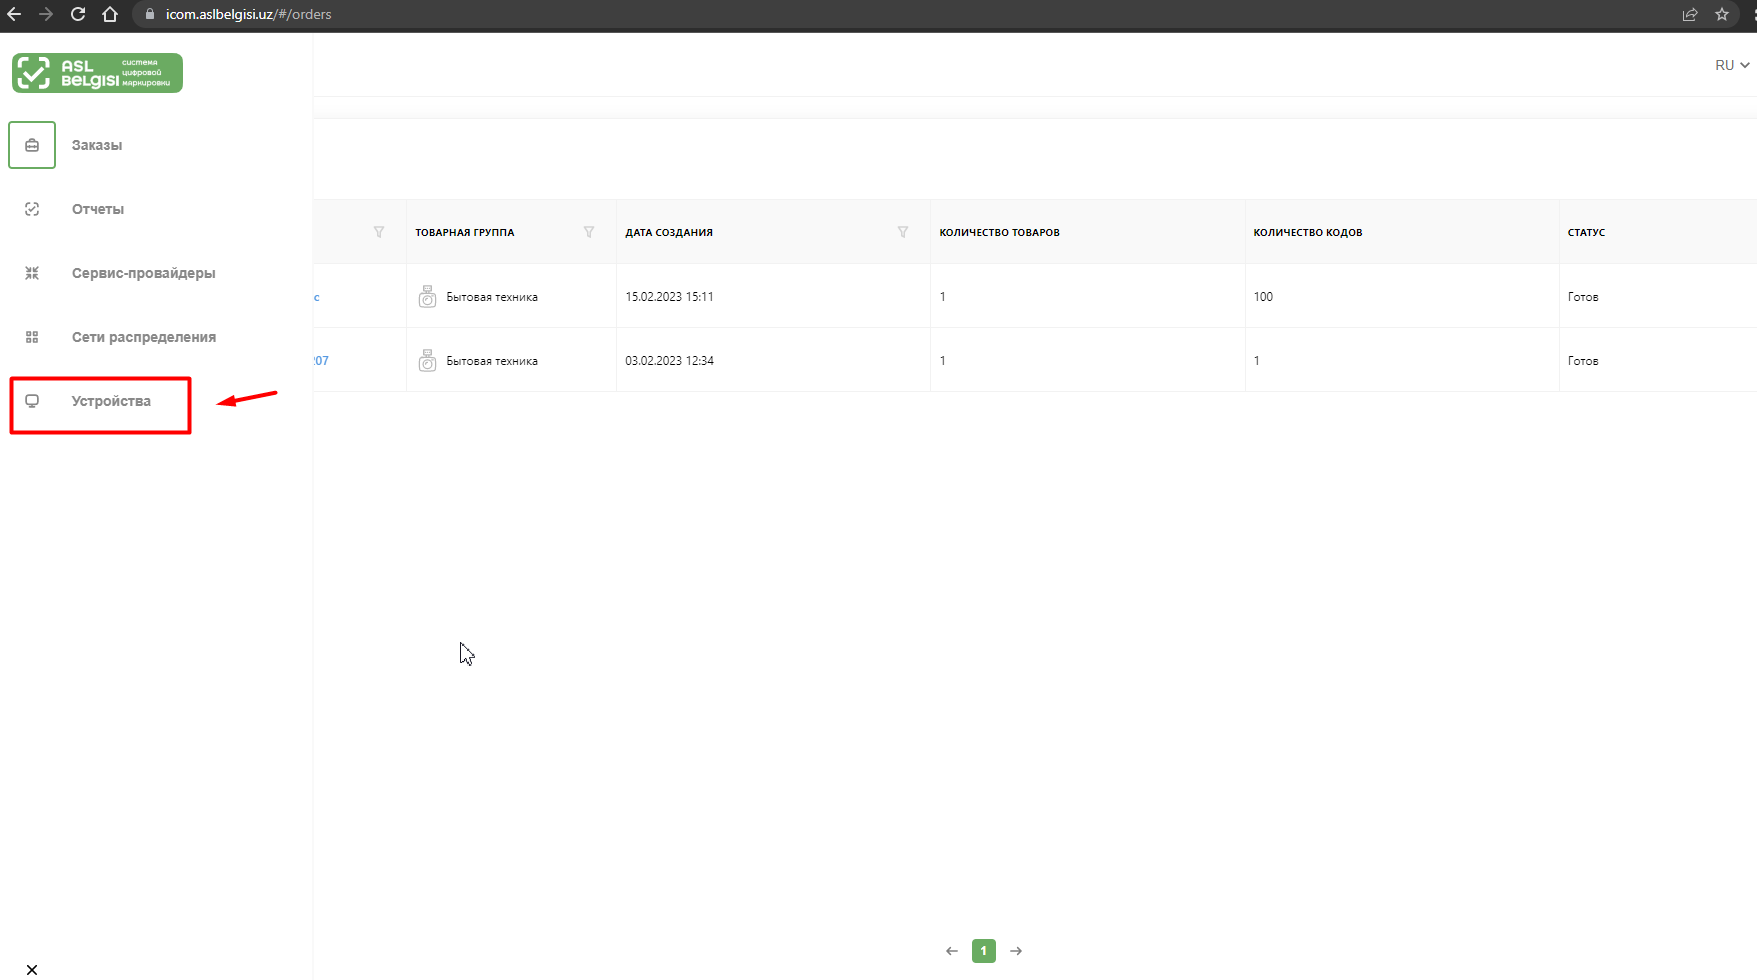Filter the Товарная группа column
The image size is (1757, 980).
589,232
